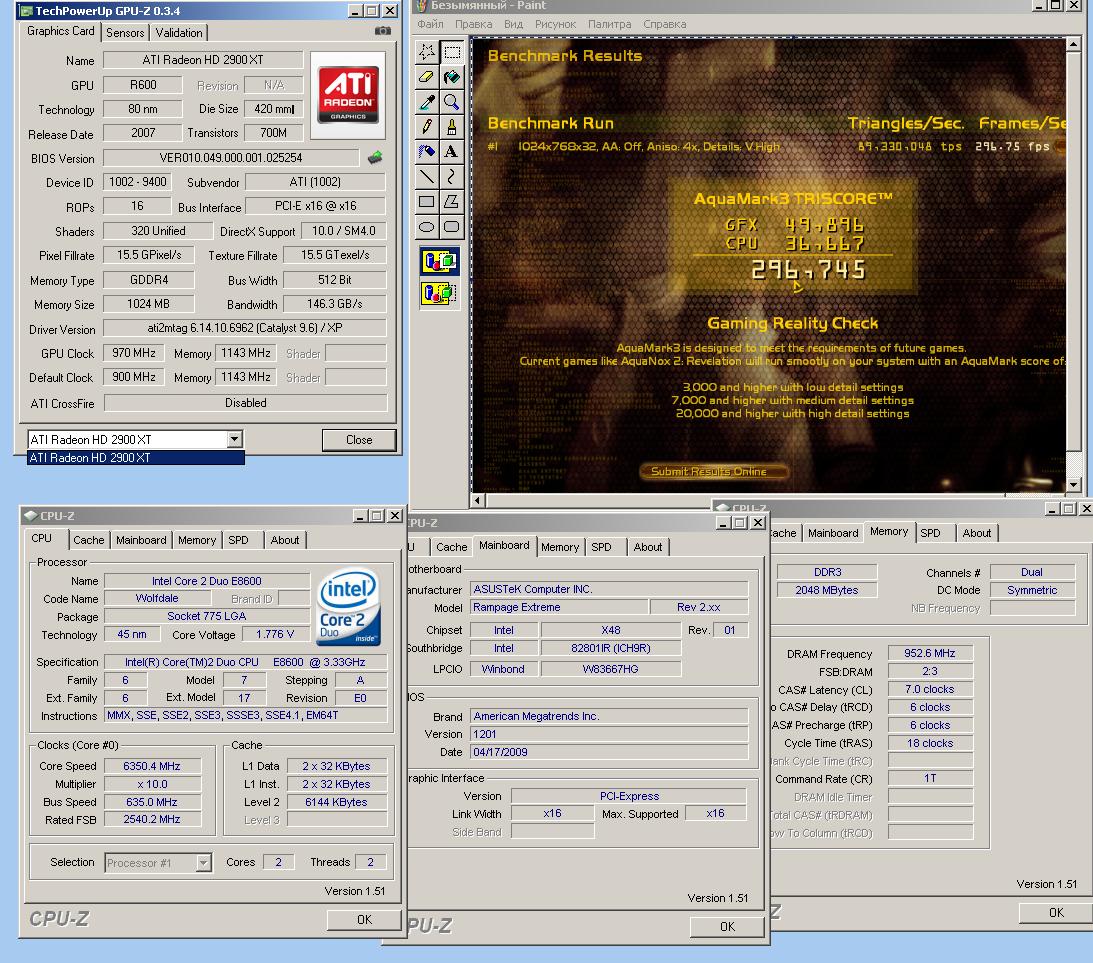
Task: Click the ATI Radeon logo in GPU-Z
Action: (348, 93)
